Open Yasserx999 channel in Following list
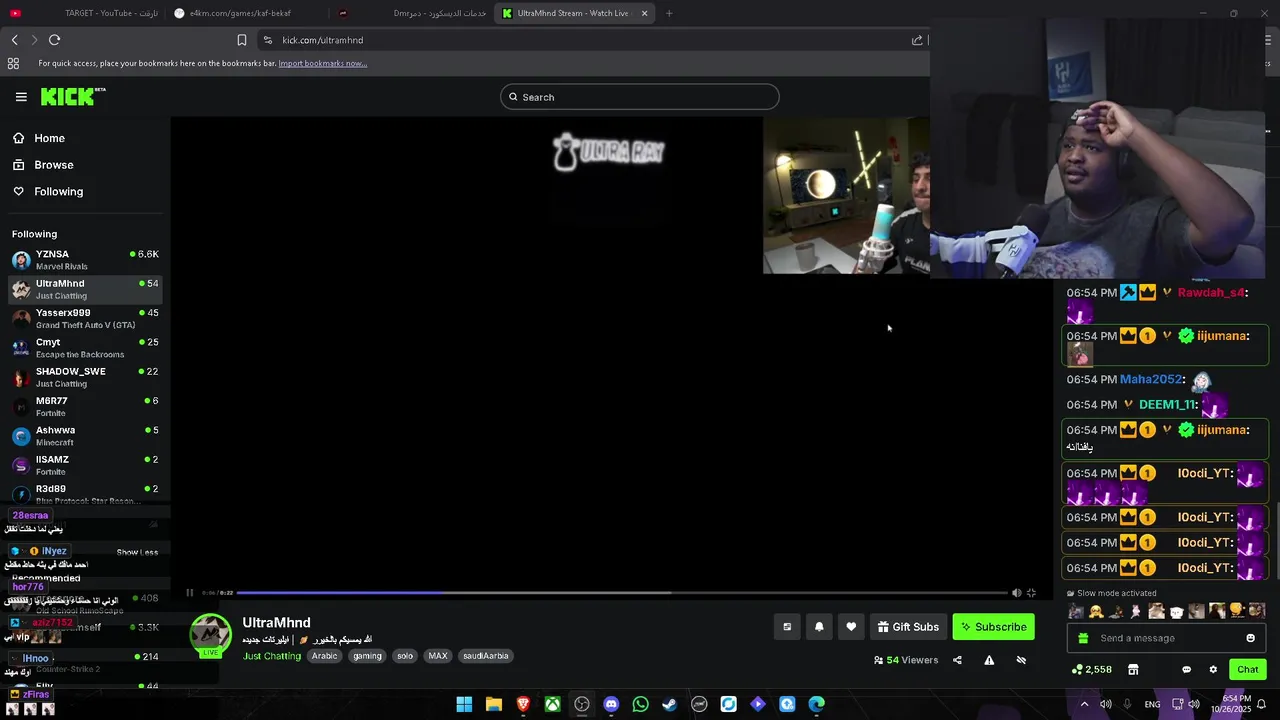 pyautogui.click(x=85, y=318)
